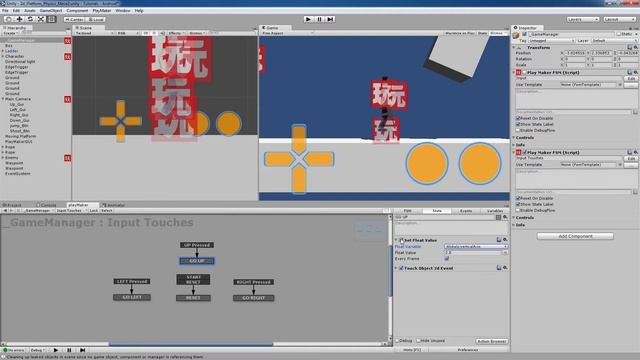Toggle Center pivot button

[74, 19]
